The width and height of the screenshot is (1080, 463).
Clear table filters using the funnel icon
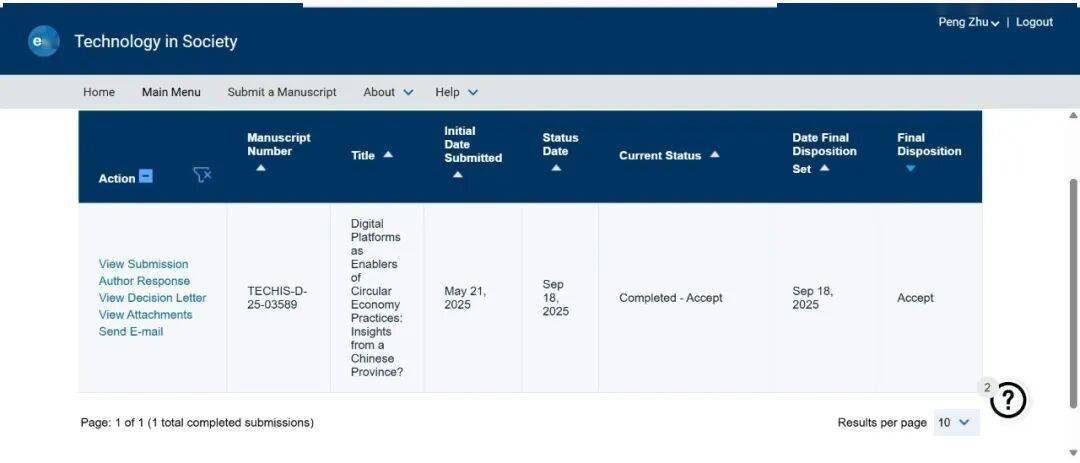tap(202, 176)
